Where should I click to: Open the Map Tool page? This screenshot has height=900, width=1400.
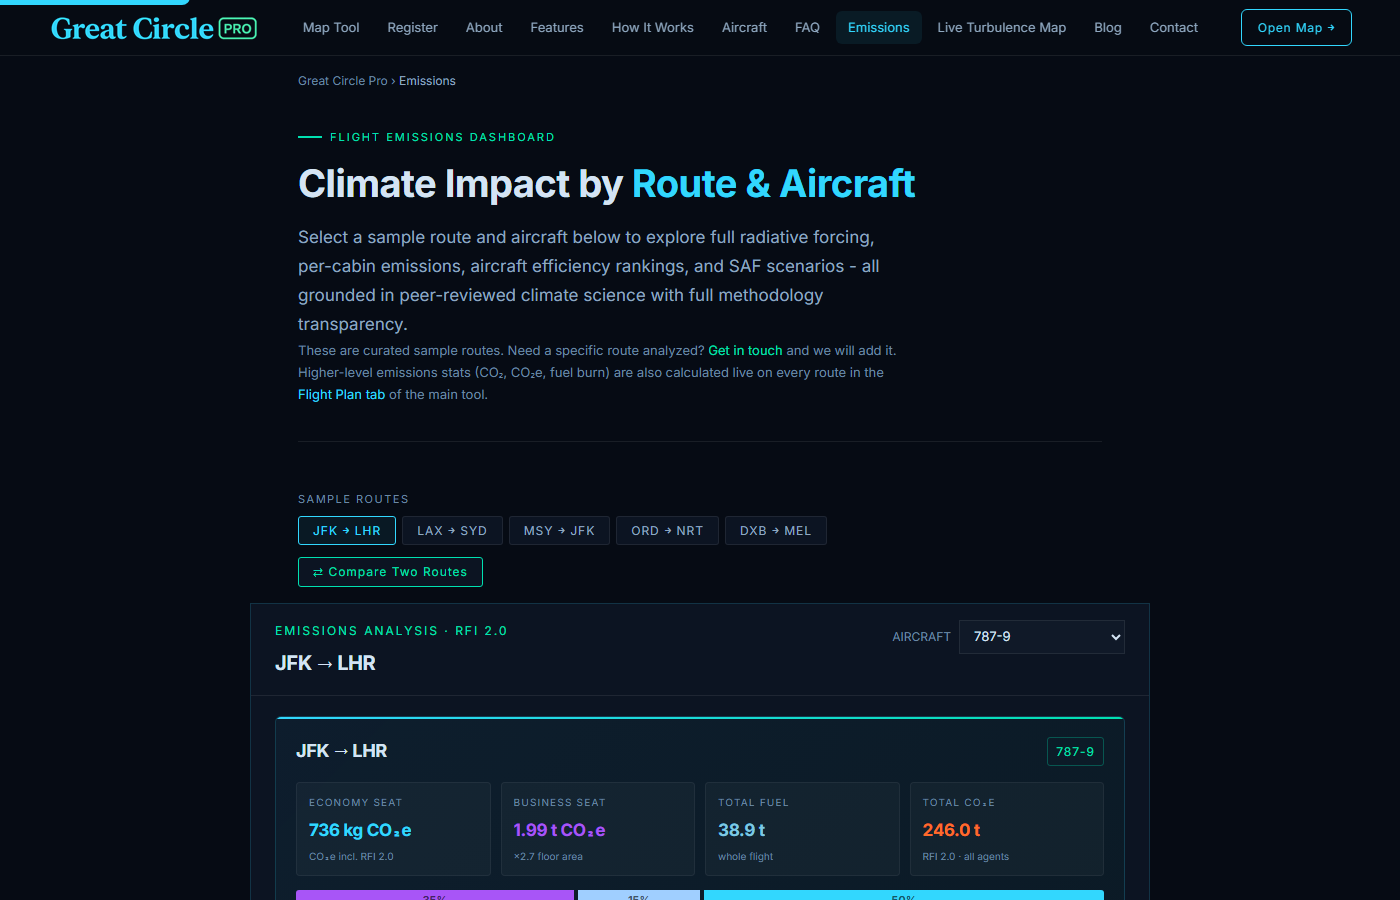point(331,28)
